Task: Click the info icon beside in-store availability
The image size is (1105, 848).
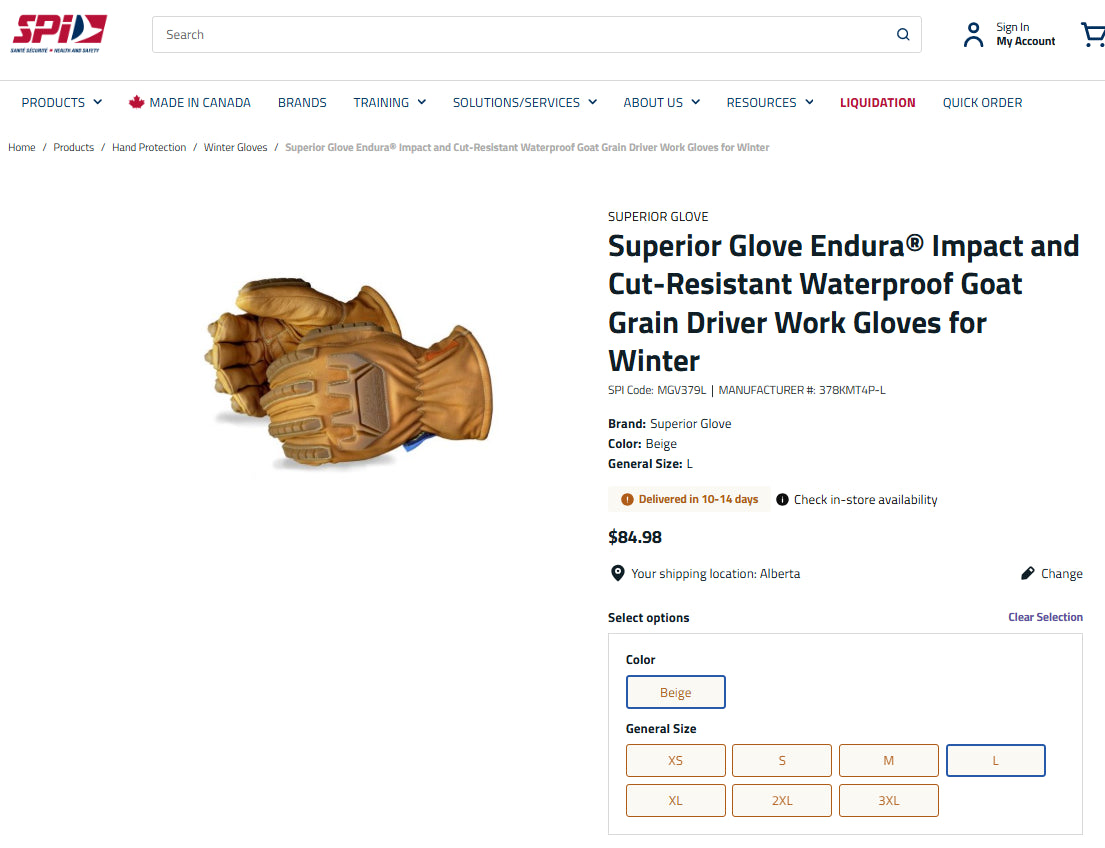Action: point(782,500)
